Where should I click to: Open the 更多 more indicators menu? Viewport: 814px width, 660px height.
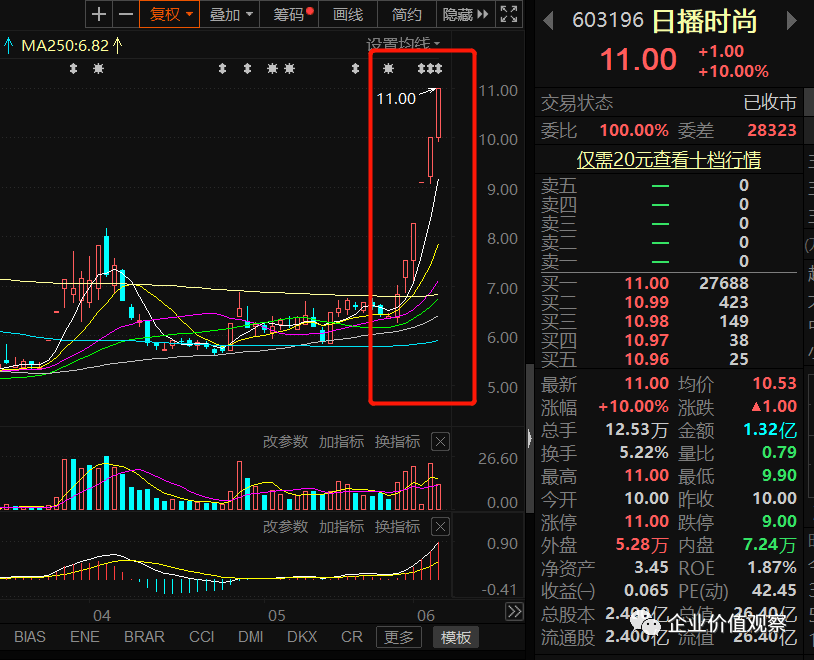398,636
